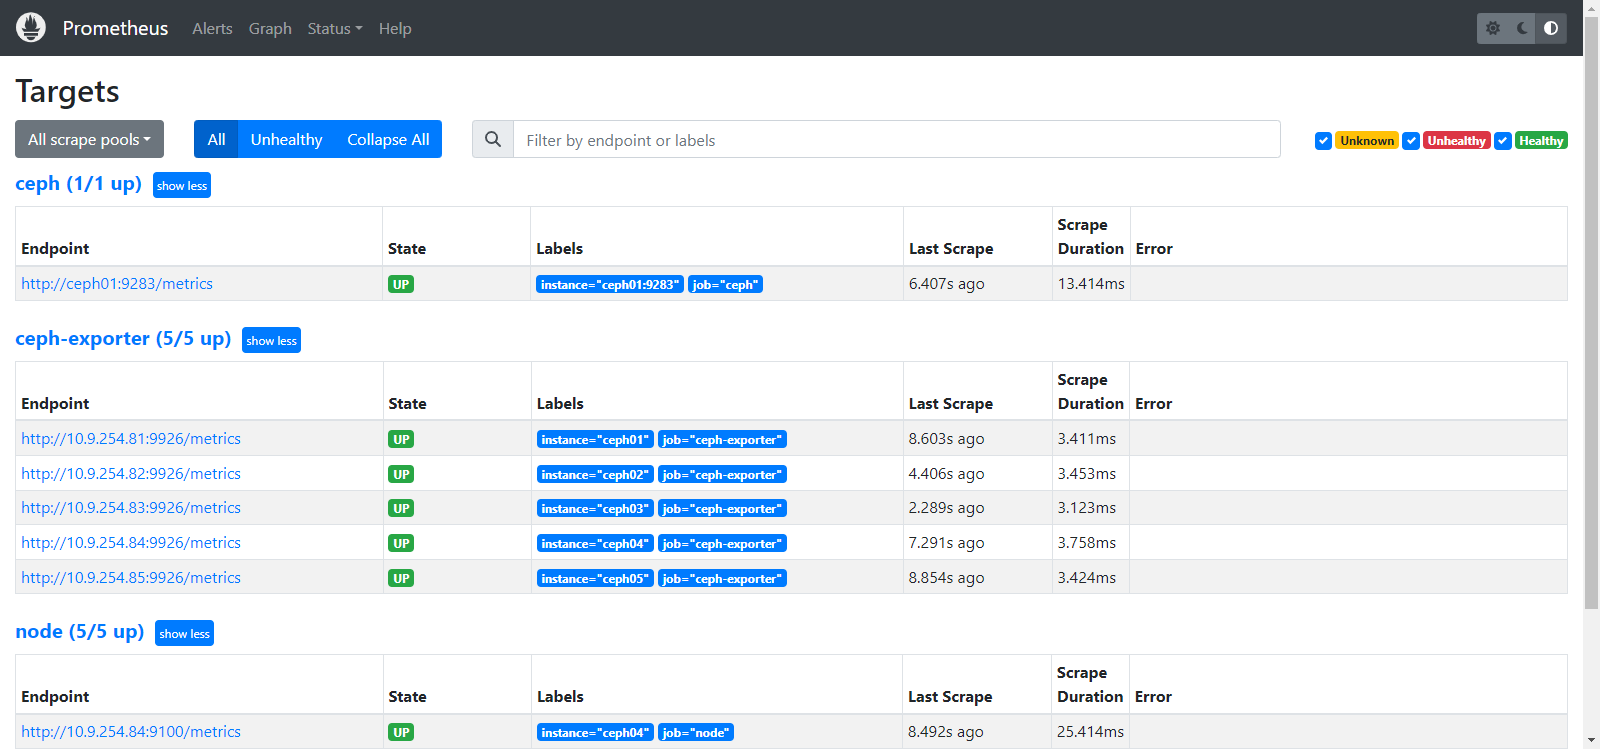This screenshot has width=1600, height=749.
Task: Click the Prometheus brand title
Action: click(x=115, y=28)
